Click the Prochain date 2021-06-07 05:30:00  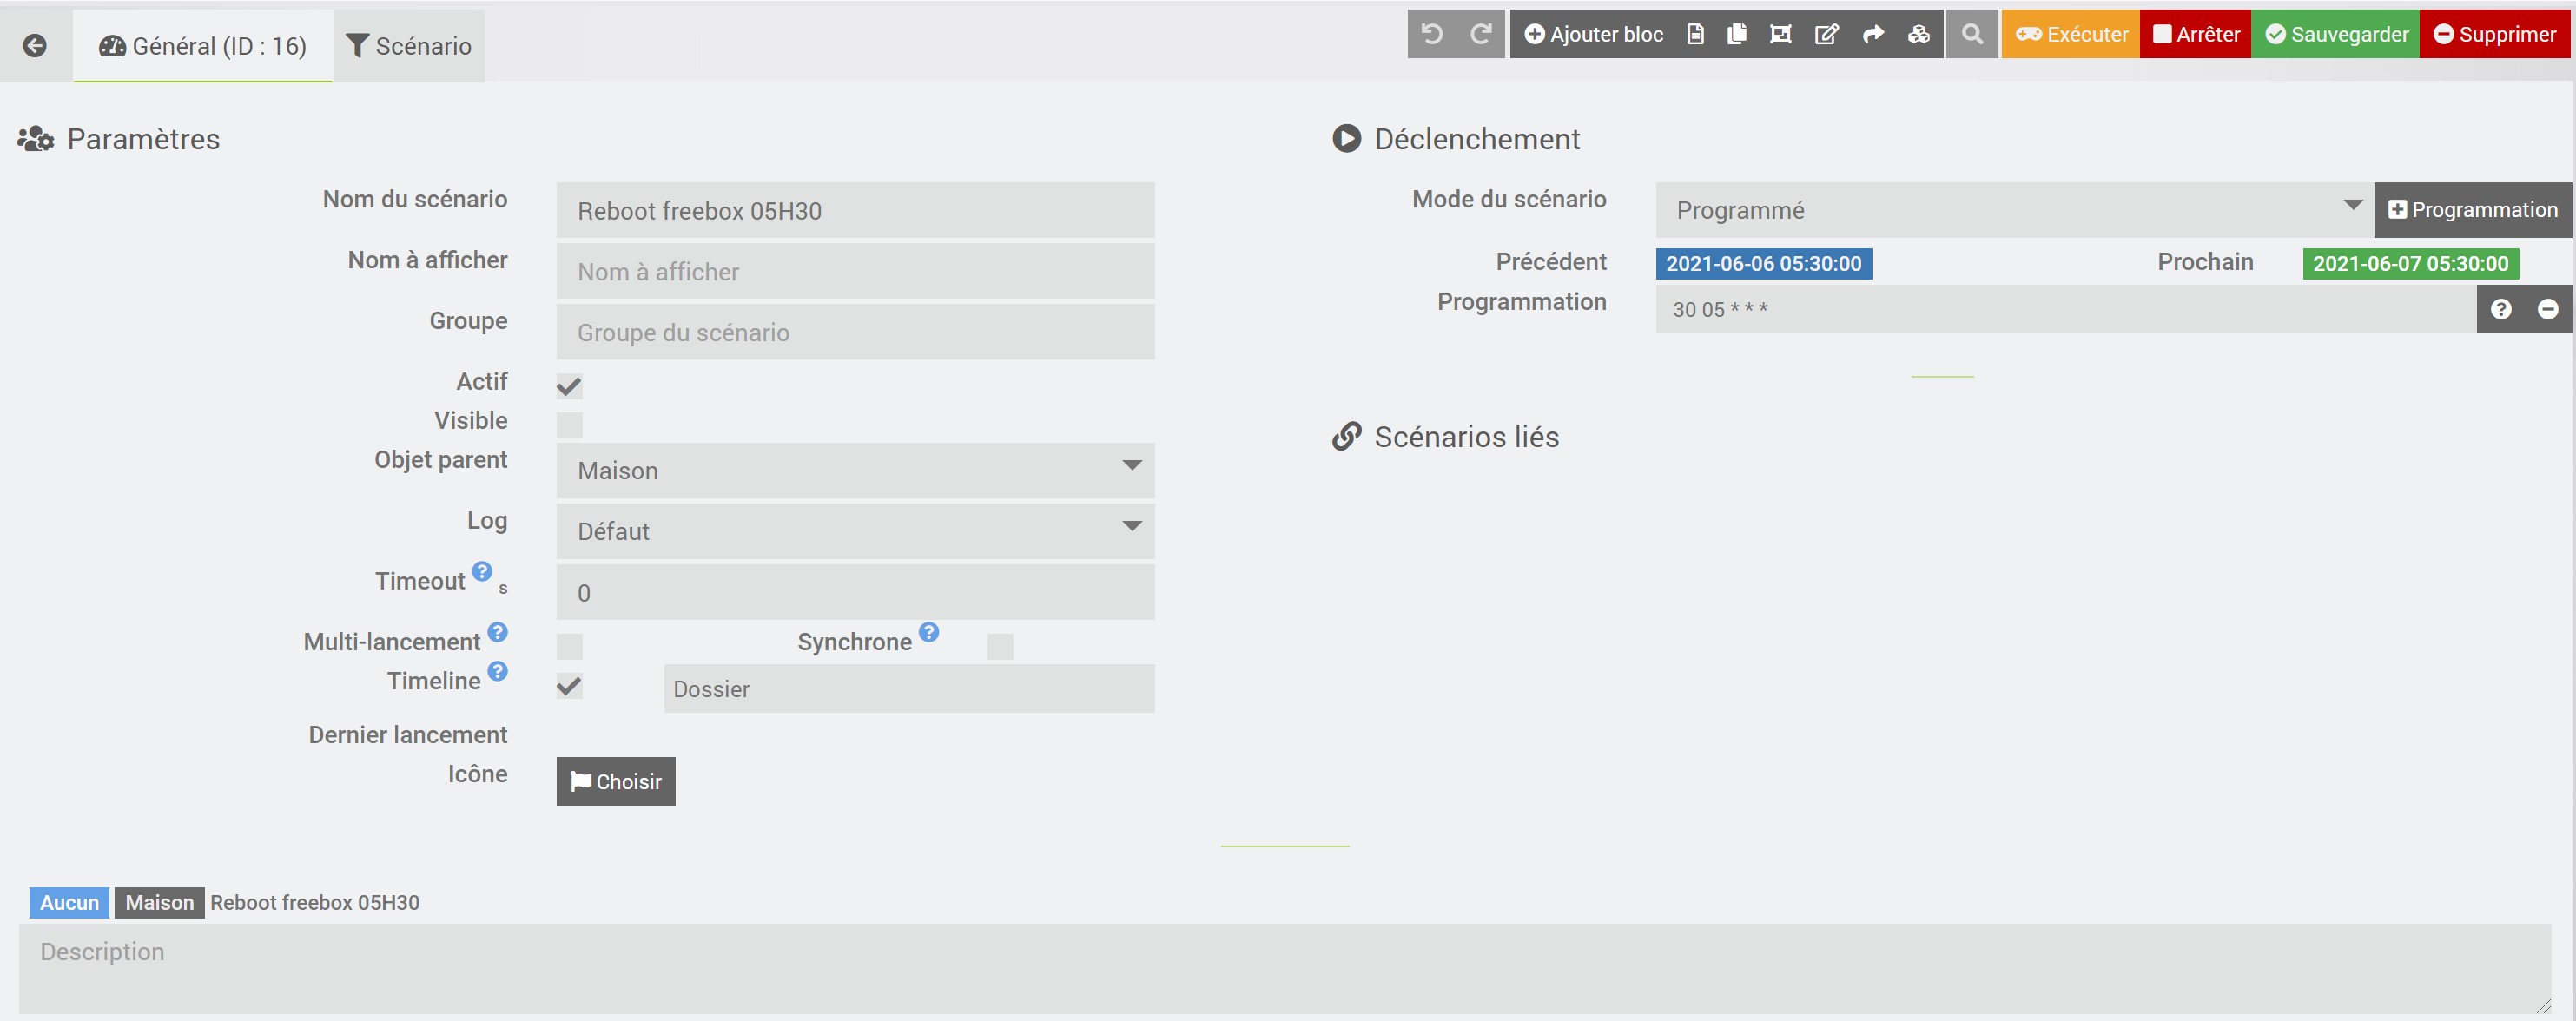2411,264
